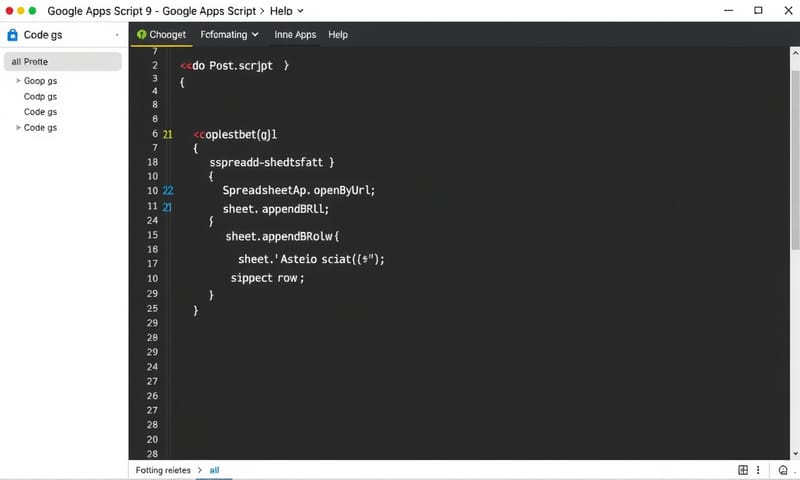Click the code line sspreadd-shedtsfatt
This screenshot has height=480, width=800.
271,162
